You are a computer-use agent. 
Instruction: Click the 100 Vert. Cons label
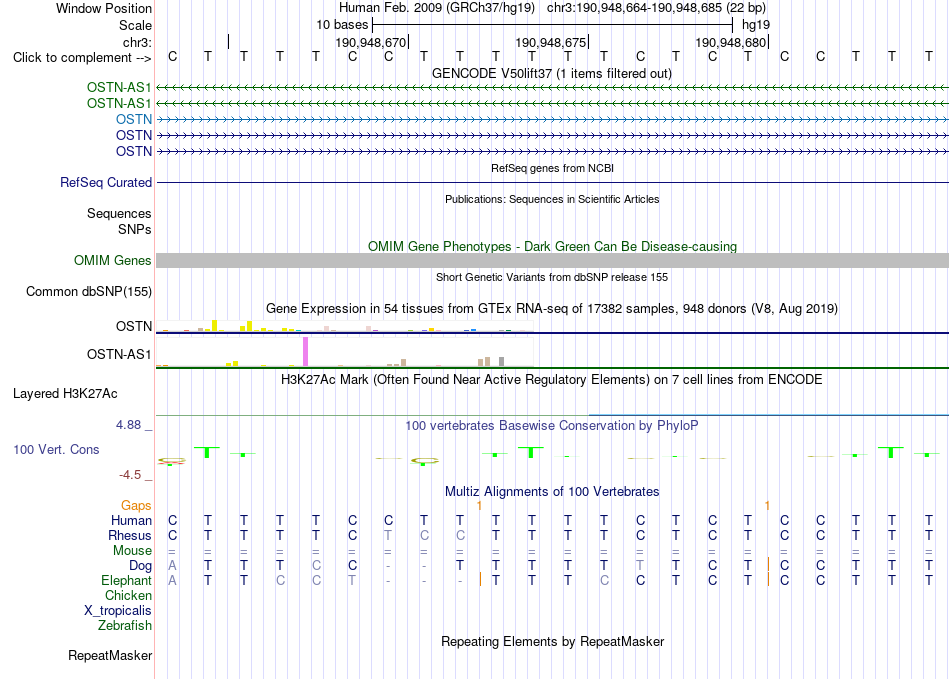coord(56,449)
